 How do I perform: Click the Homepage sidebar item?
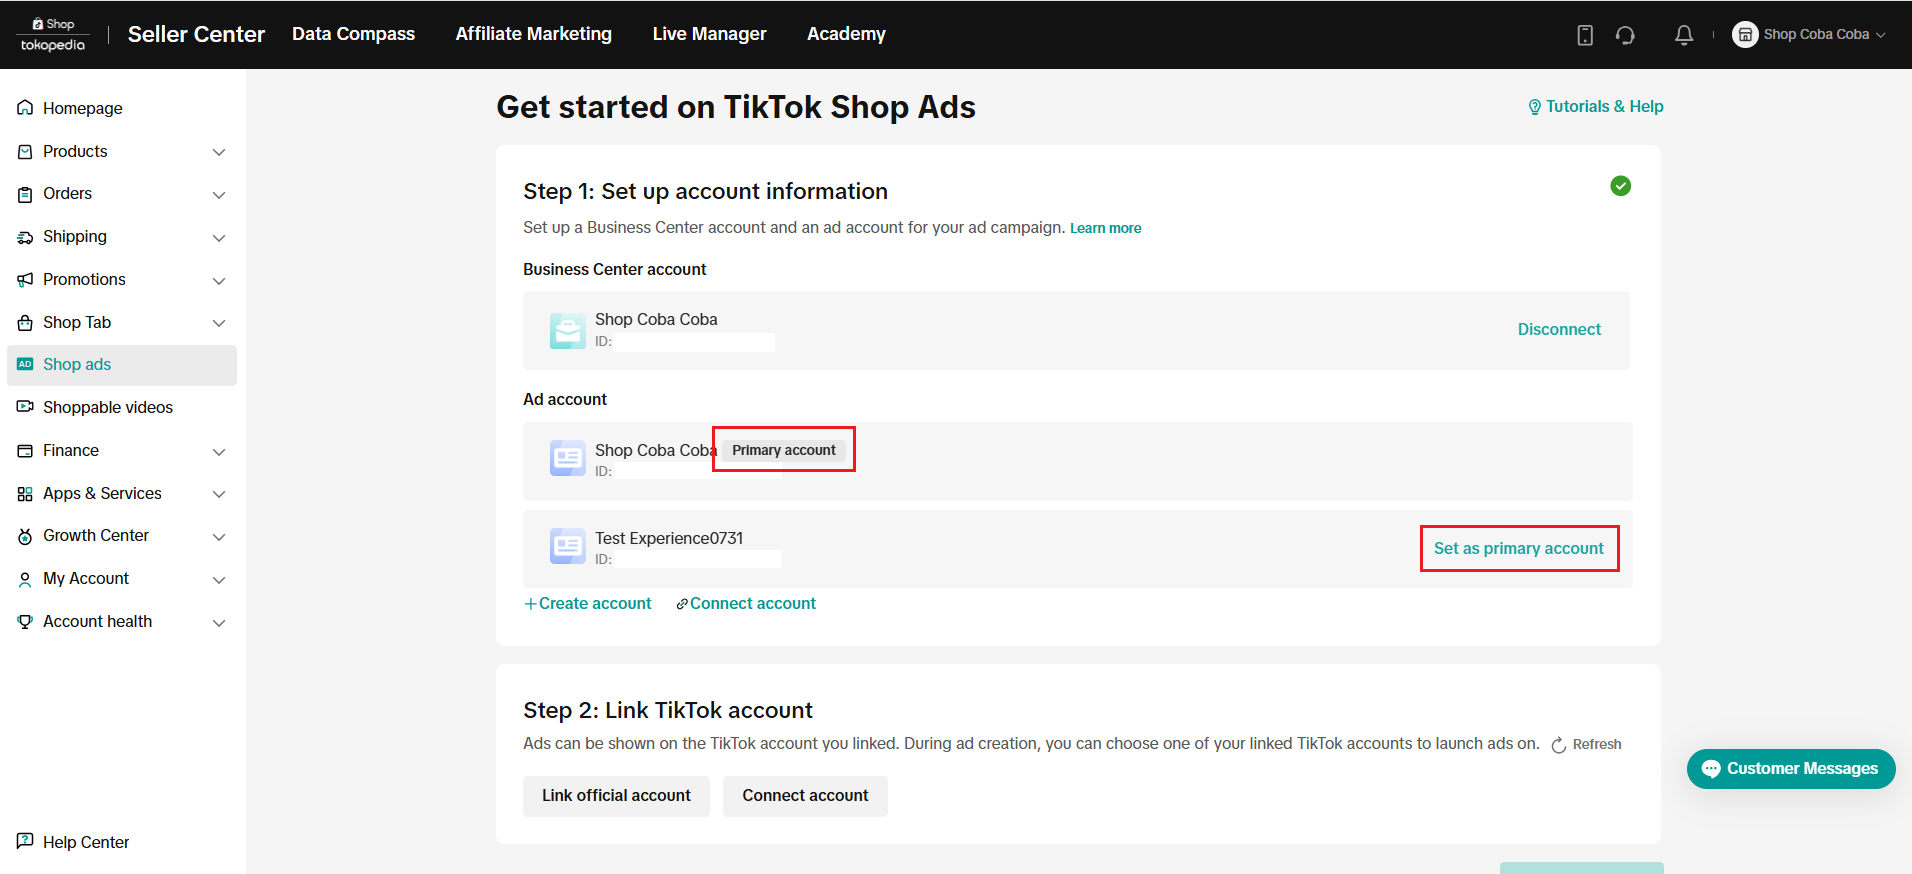(x=82, y=108)
